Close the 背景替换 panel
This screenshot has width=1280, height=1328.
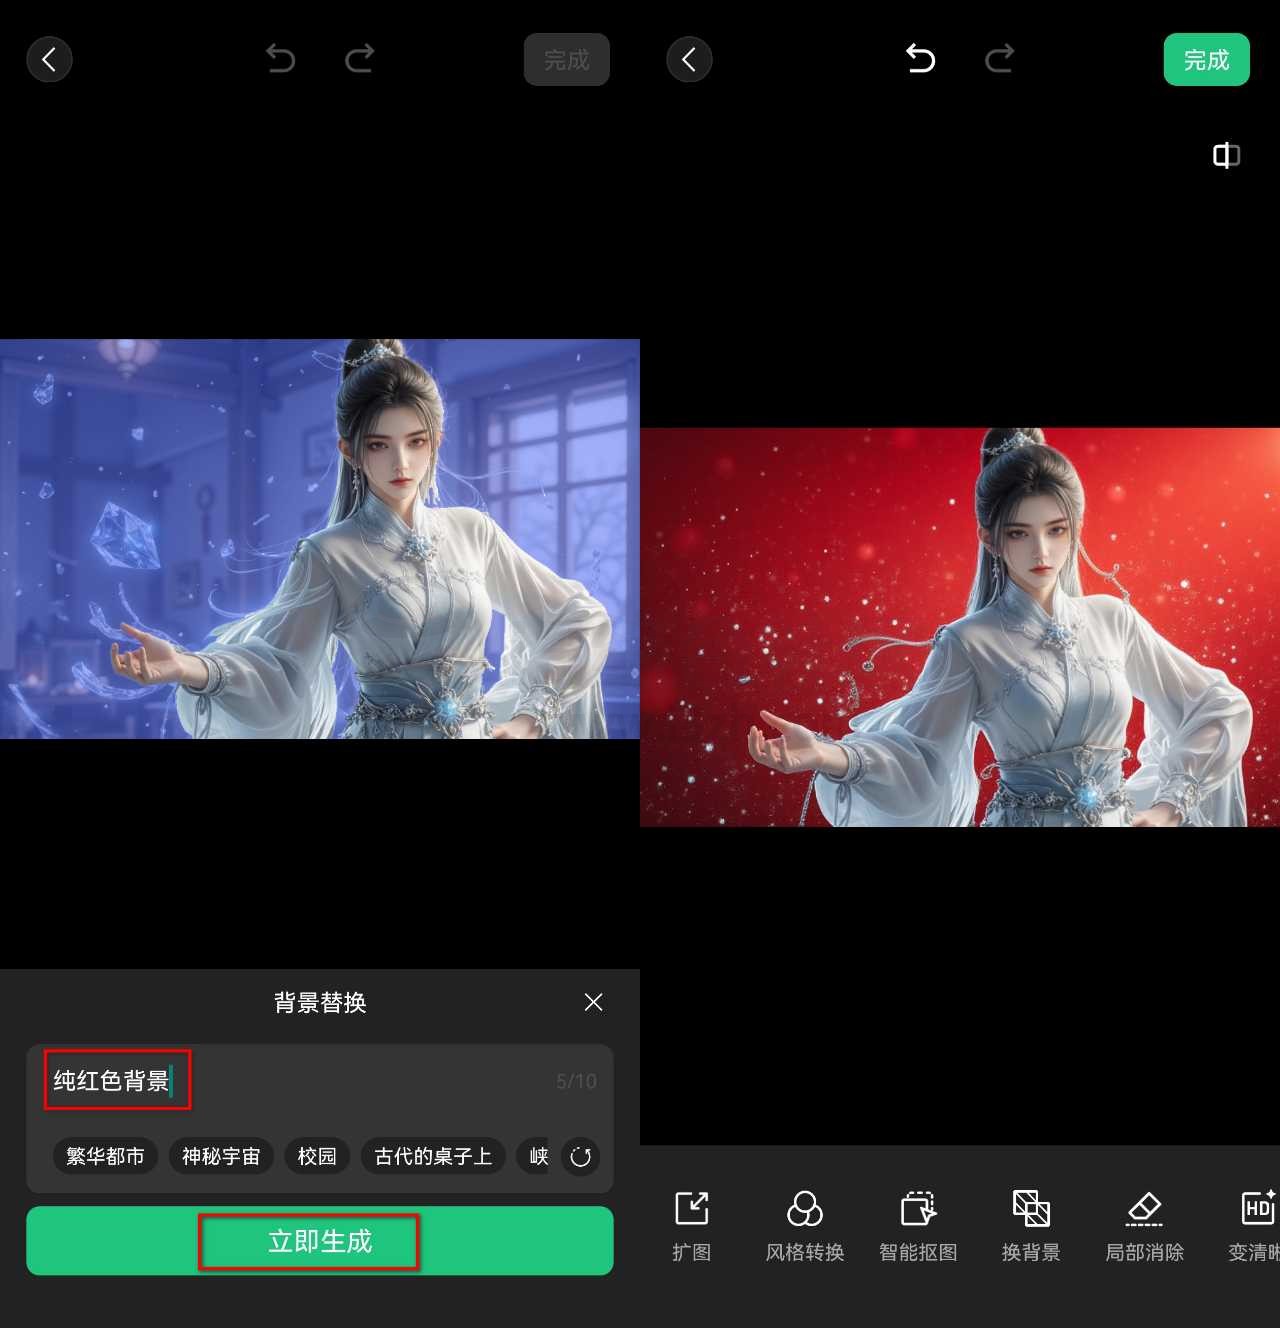pyautogui.click(x=593, y=1002)
